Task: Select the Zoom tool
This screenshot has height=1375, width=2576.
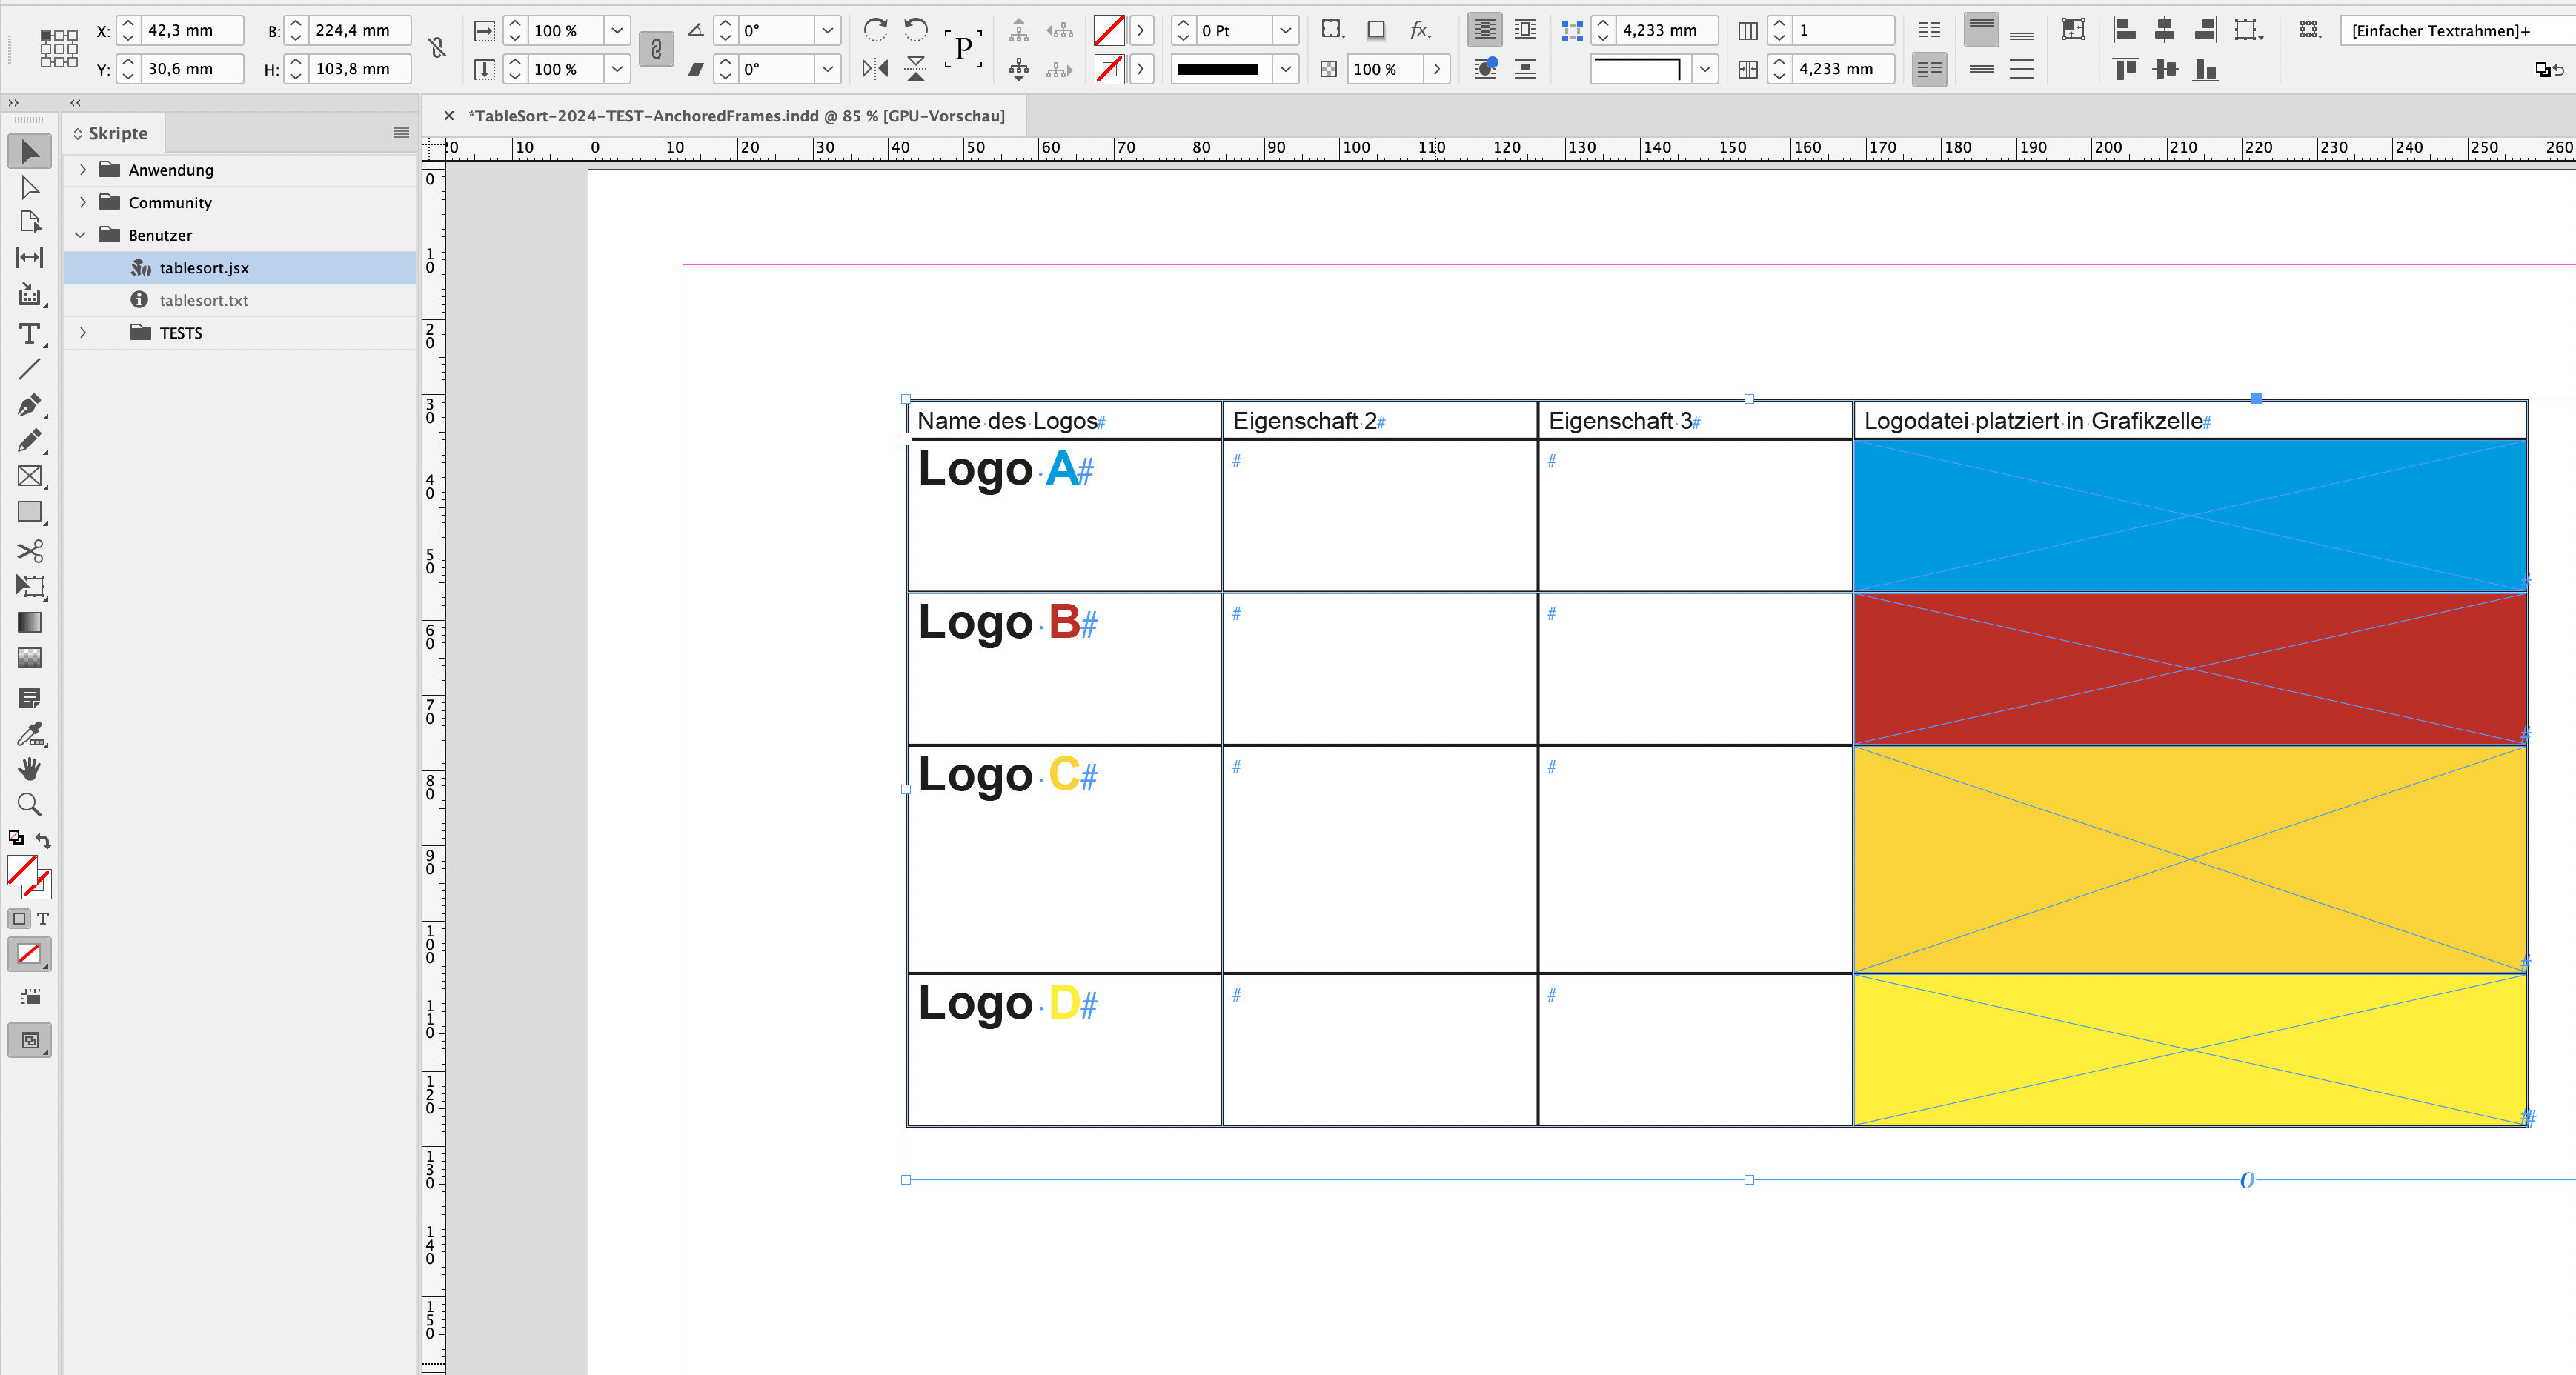Action: 30,804
